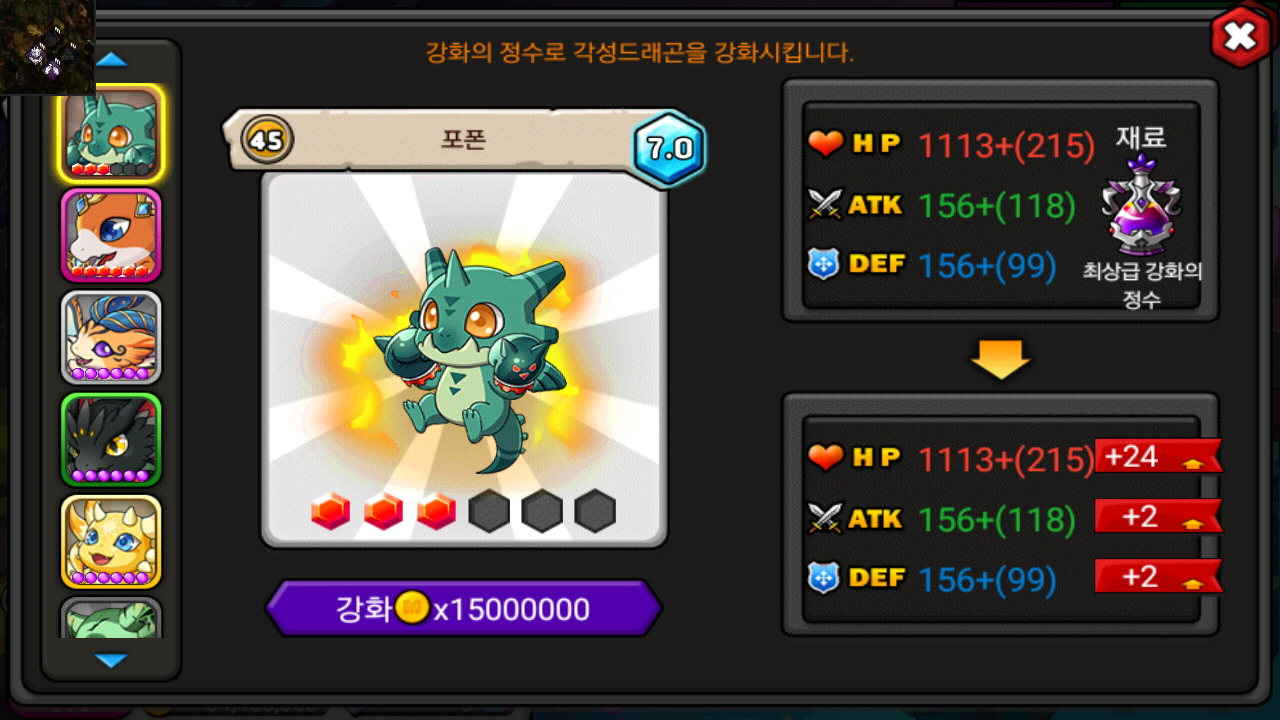Click the blue hexagon 7.0 grade badge
The height and width of the screenshot is (720, 1280).
coord(669,149)
